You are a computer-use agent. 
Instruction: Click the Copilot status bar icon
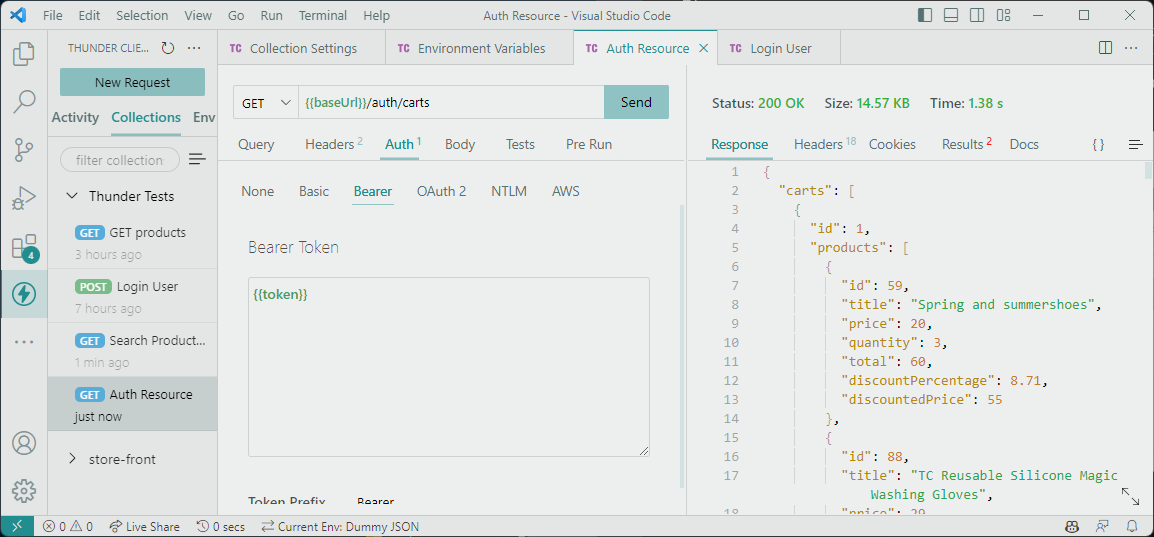coord(1074,527)
